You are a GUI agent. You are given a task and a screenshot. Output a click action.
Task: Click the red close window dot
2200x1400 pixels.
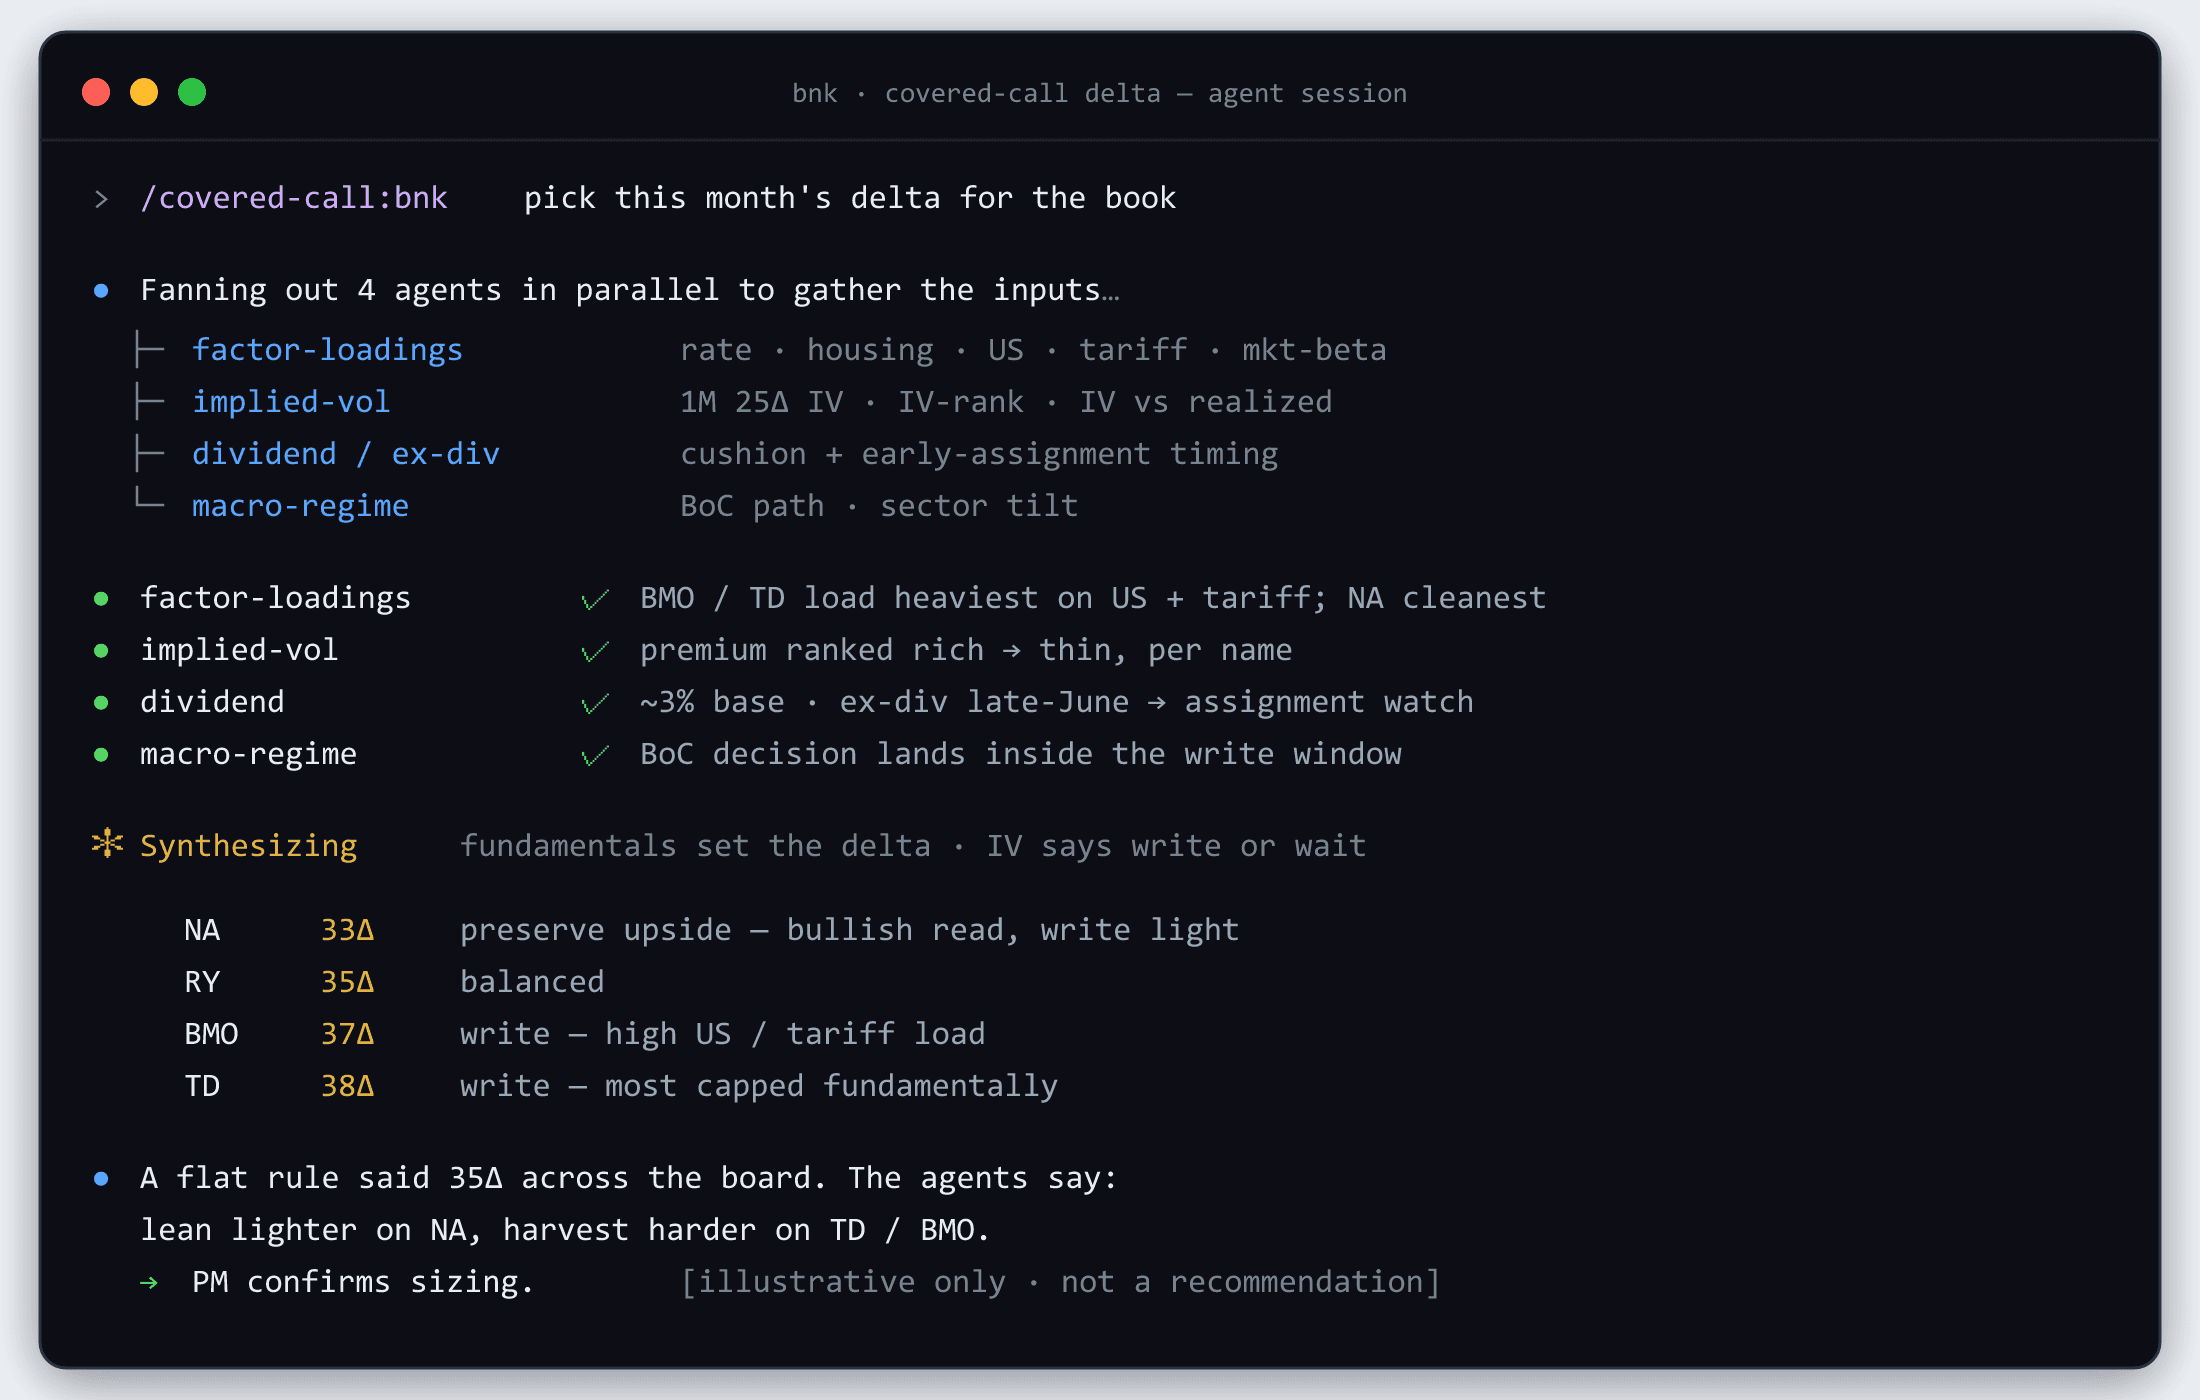pyautogui.click(x=96, y=92)
